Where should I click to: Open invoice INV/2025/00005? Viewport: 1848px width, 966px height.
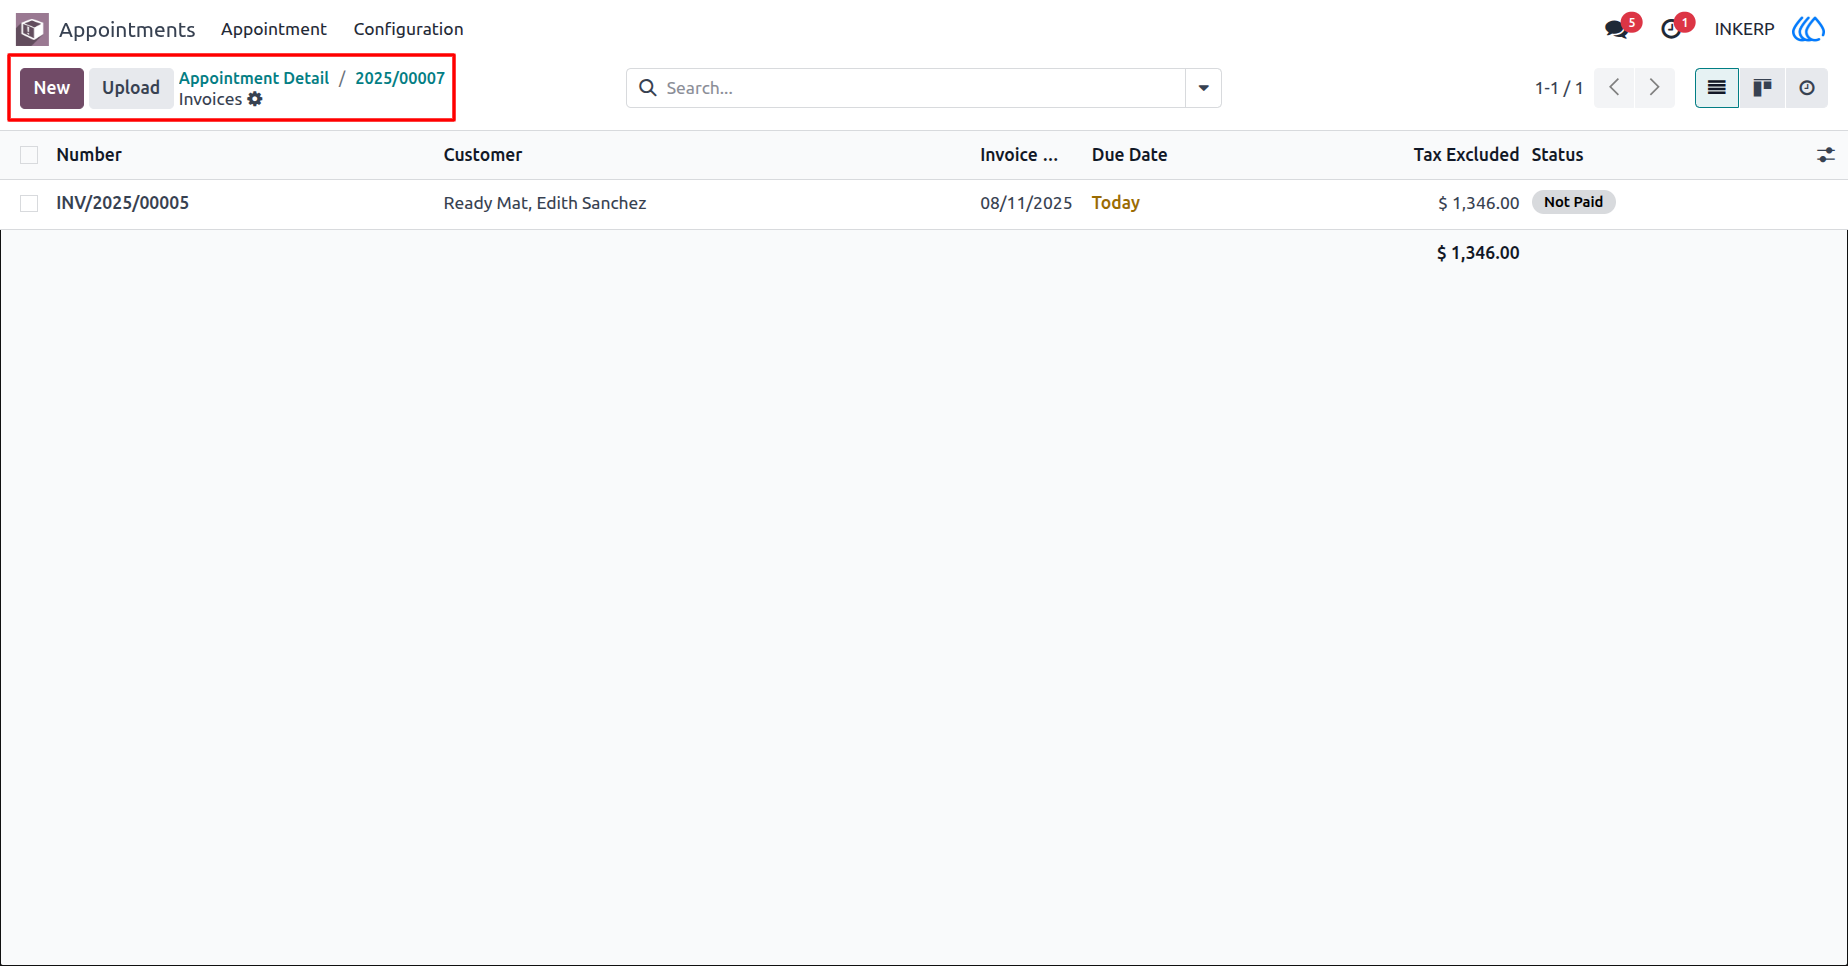(x=123, y=203)
